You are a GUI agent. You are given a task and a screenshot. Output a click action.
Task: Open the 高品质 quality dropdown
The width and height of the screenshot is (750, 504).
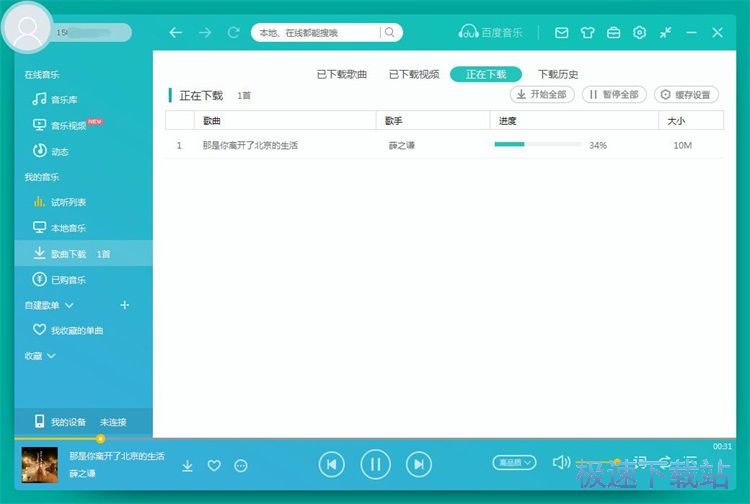coord(514,462)
